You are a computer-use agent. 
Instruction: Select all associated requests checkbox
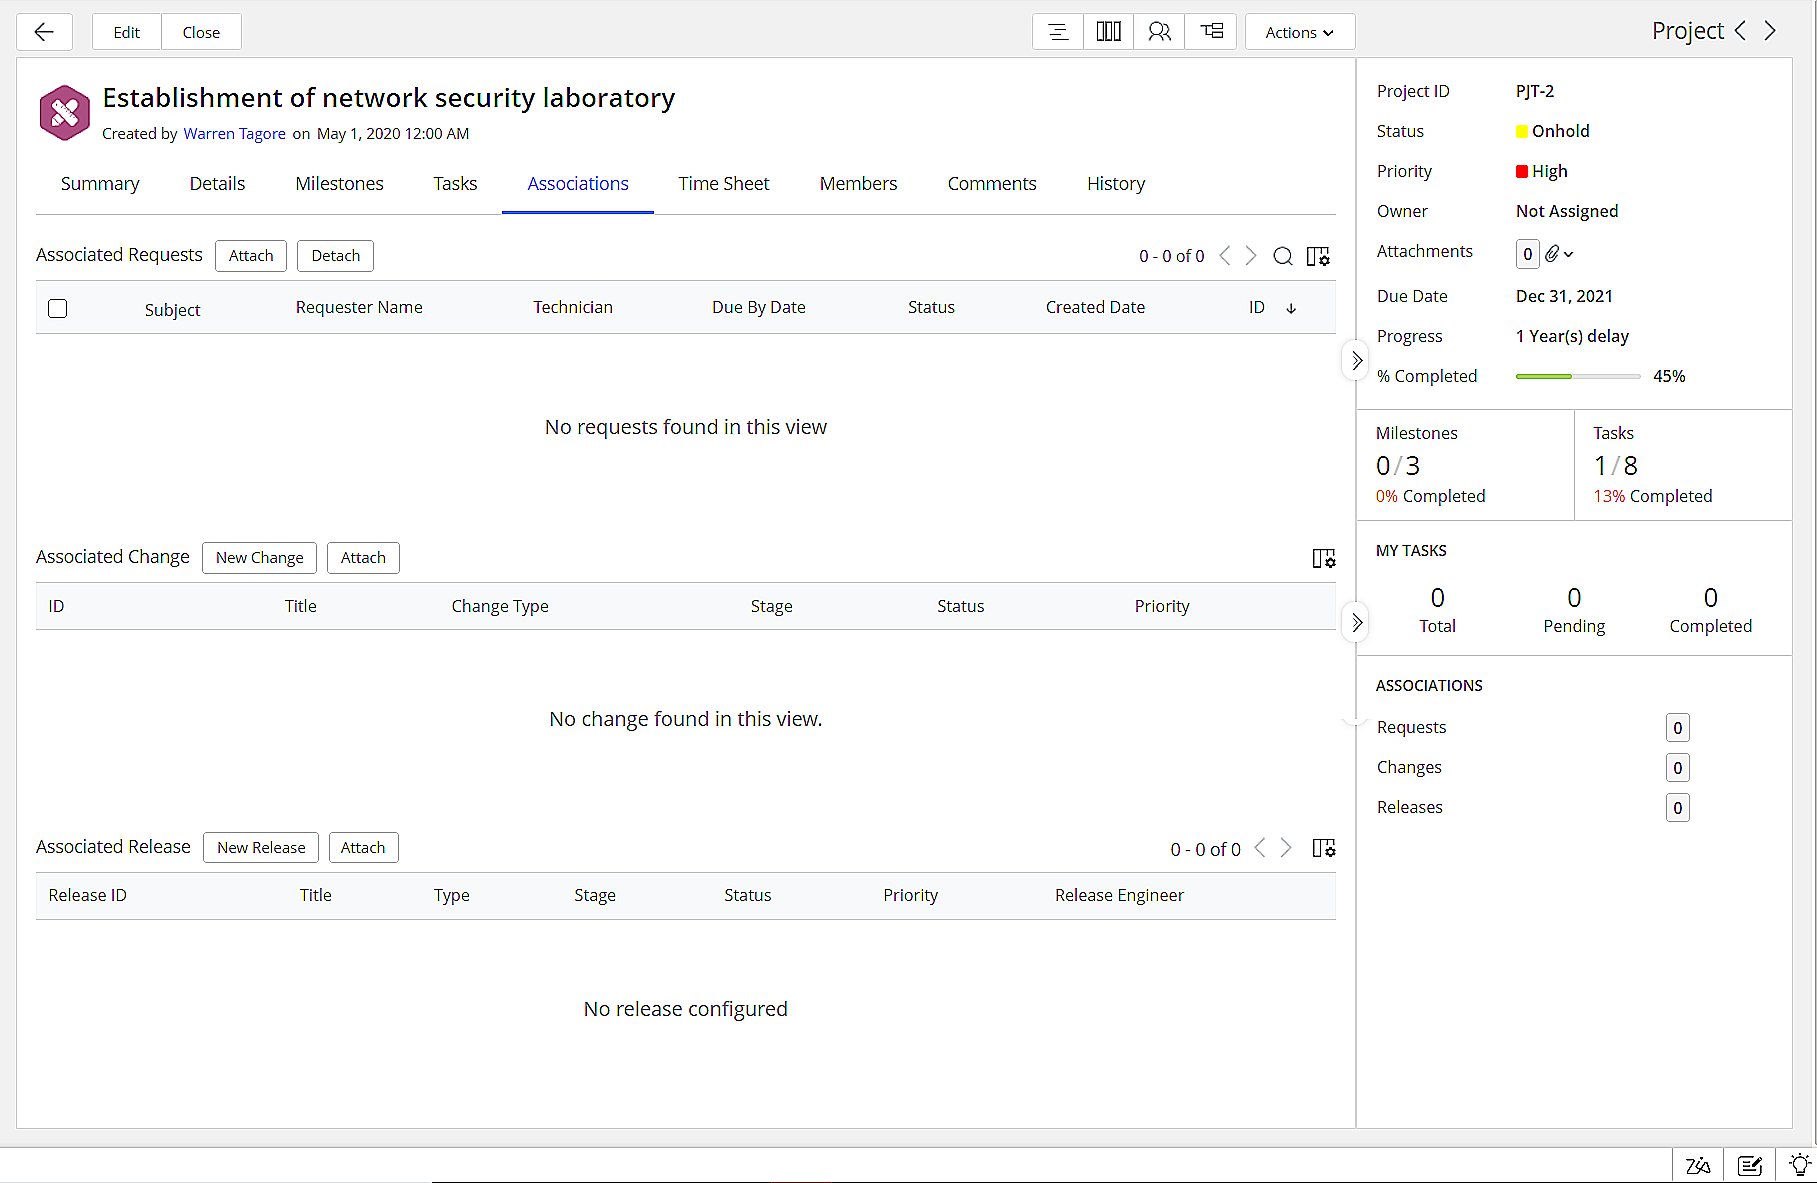point(58,308)
